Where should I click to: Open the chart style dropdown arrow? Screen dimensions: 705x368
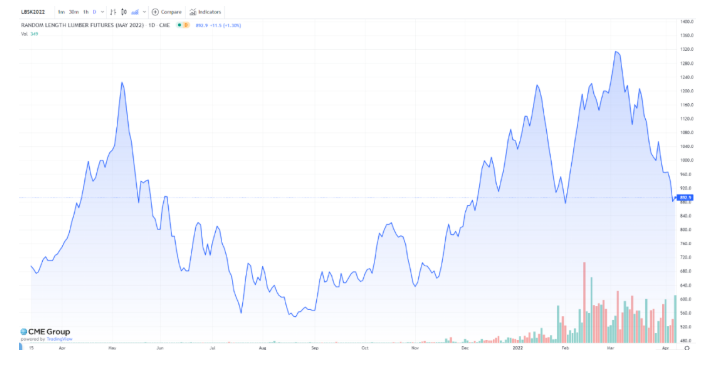click(144, 12)
